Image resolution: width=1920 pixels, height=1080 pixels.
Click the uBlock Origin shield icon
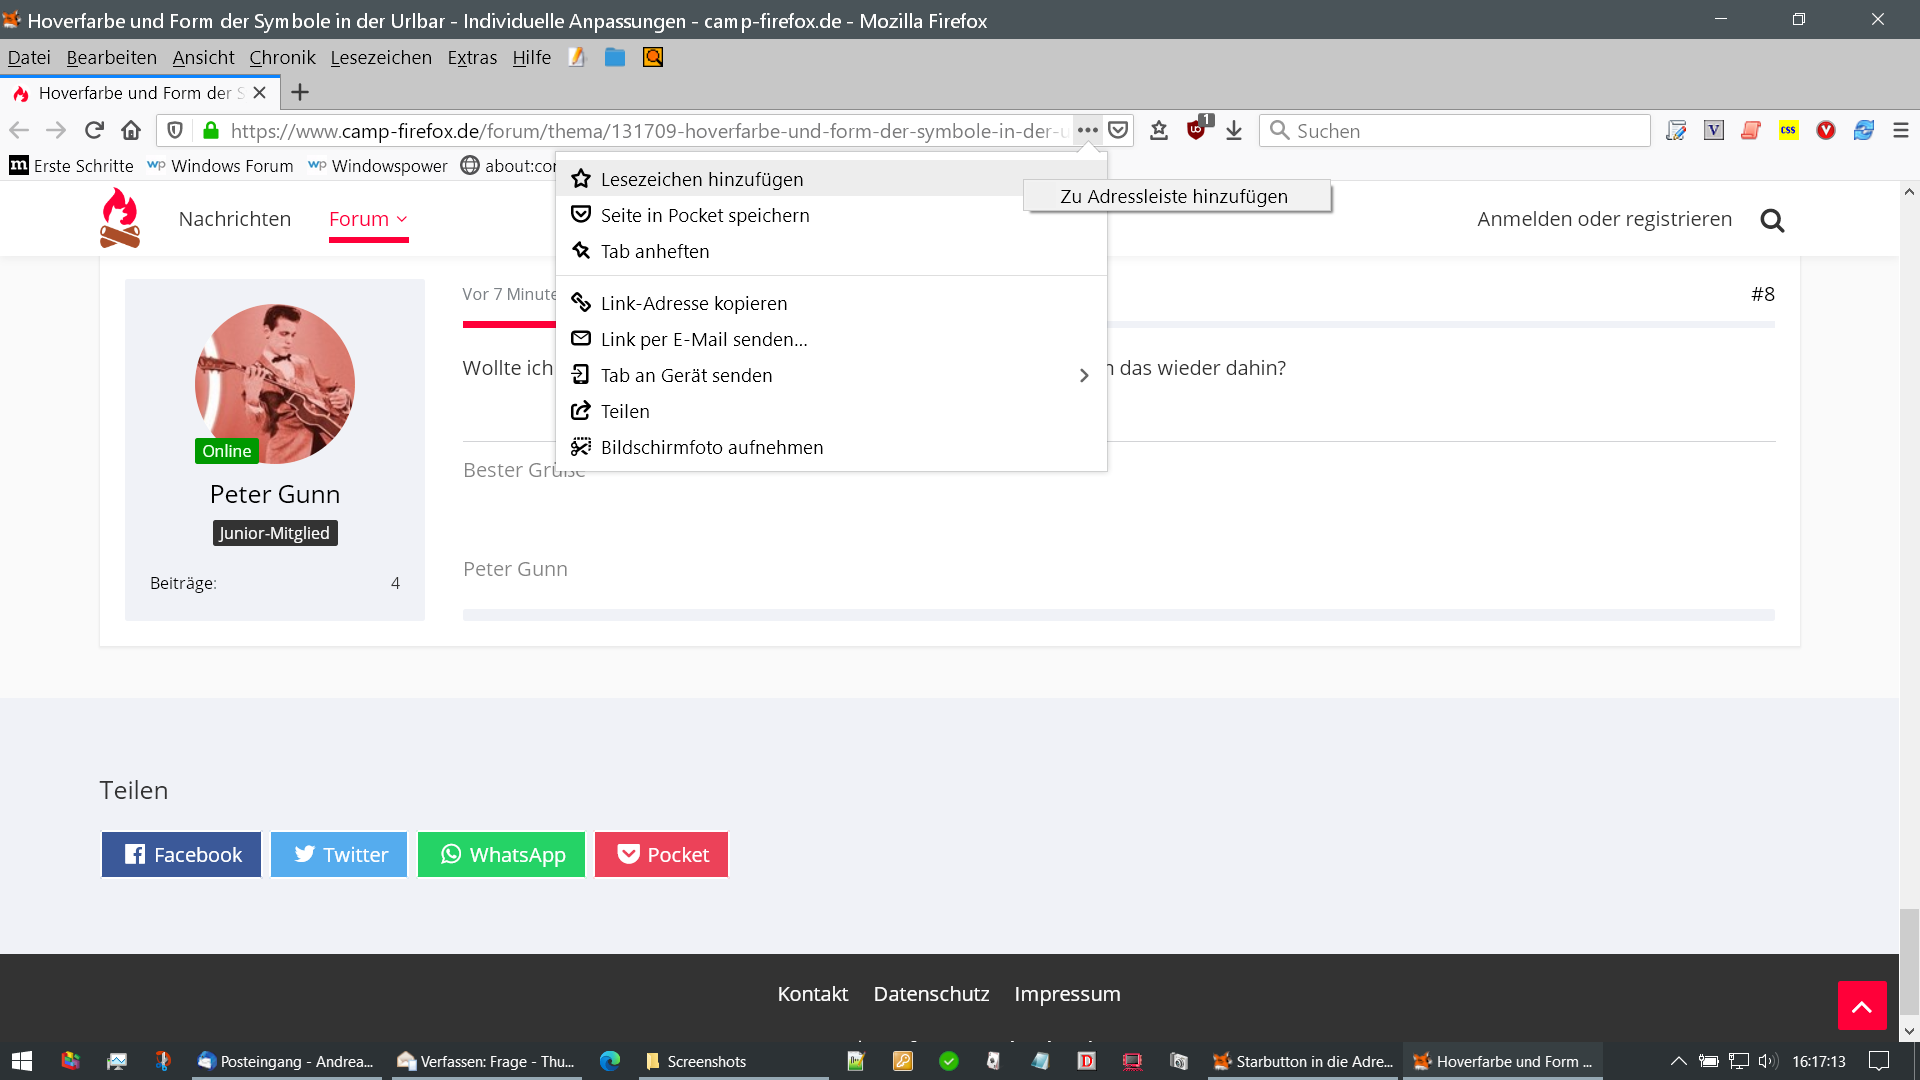pos(1196,130)
